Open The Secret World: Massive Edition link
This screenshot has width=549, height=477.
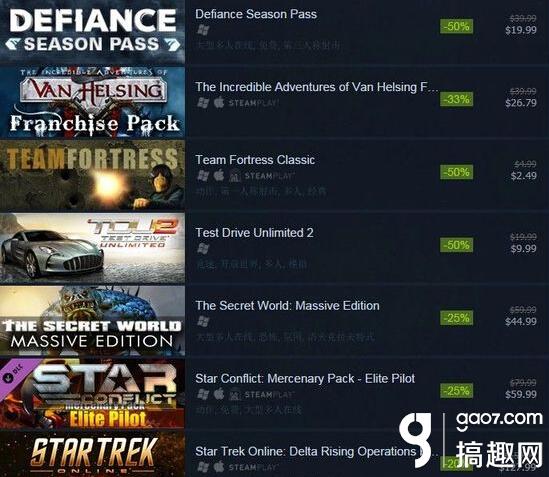287,305
